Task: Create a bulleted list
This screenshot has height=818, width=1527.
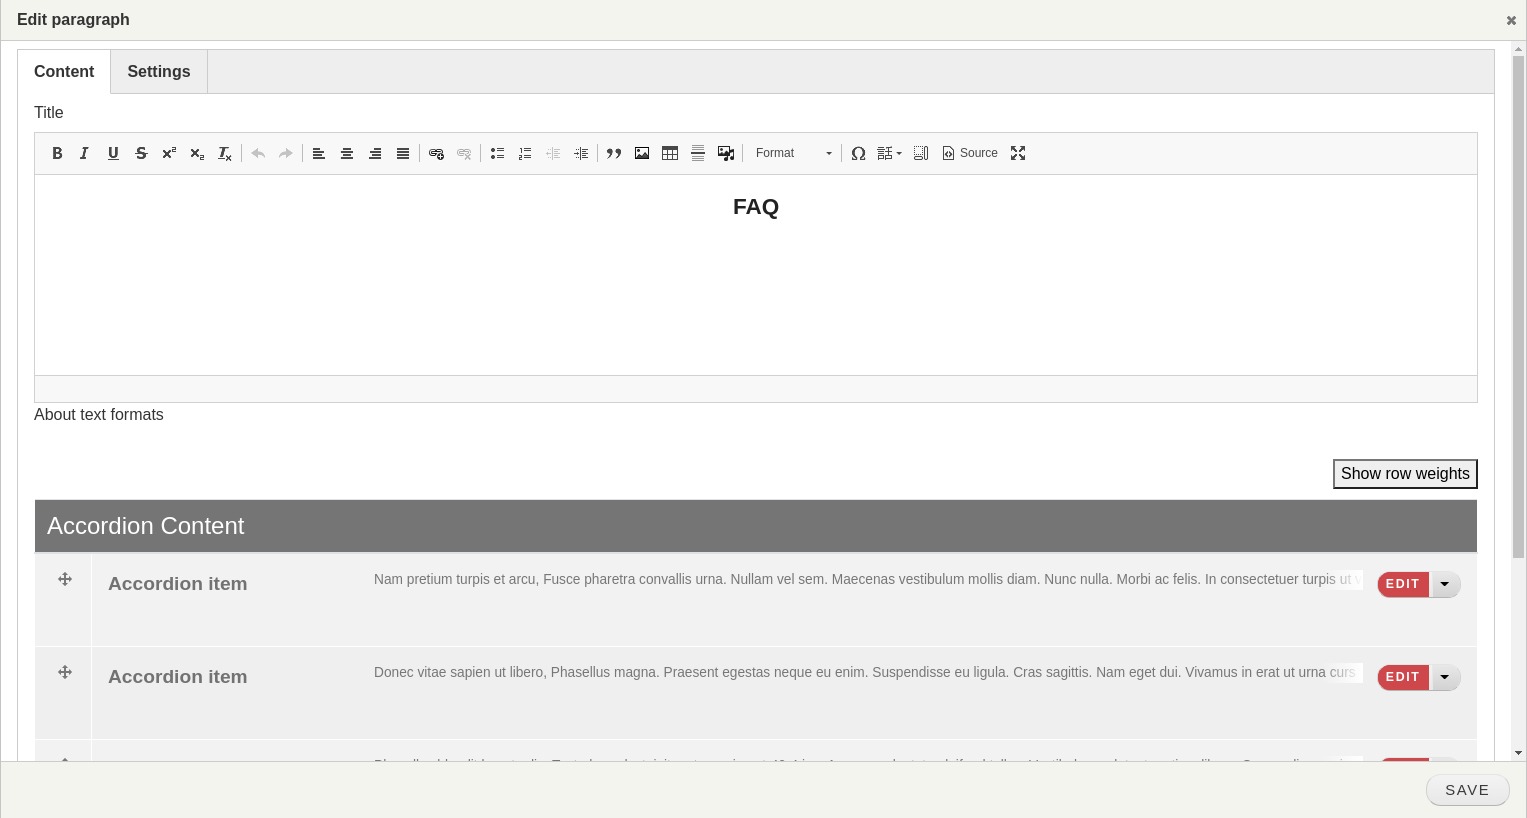Action: [497, 153]
